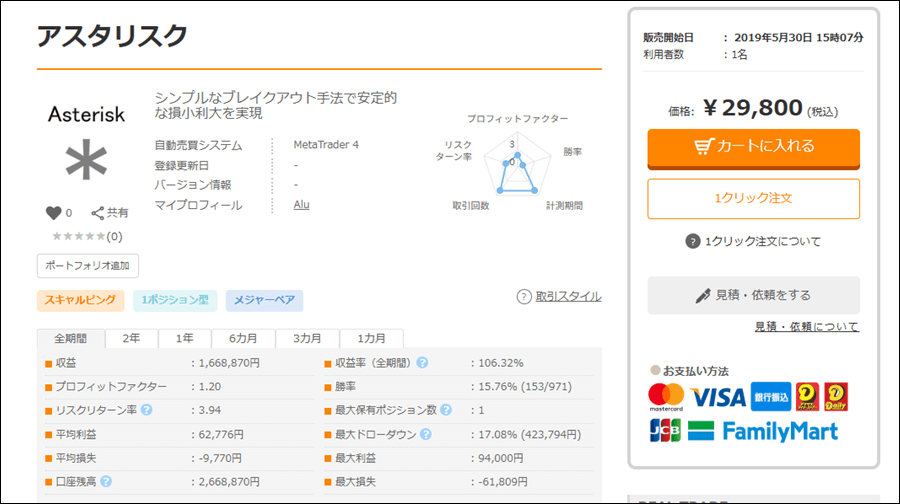Open the 見積・依頼について link

point(806,327)
